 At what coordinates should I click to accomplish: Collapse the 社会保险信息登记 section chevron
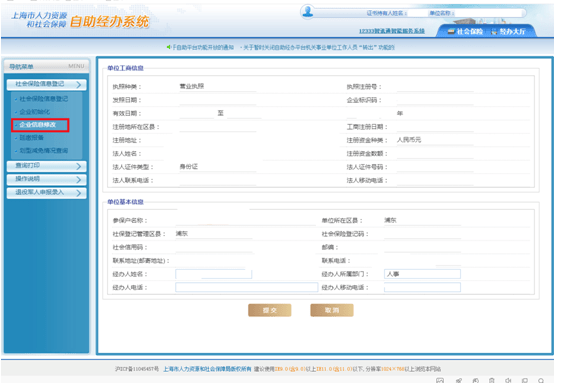79,84
